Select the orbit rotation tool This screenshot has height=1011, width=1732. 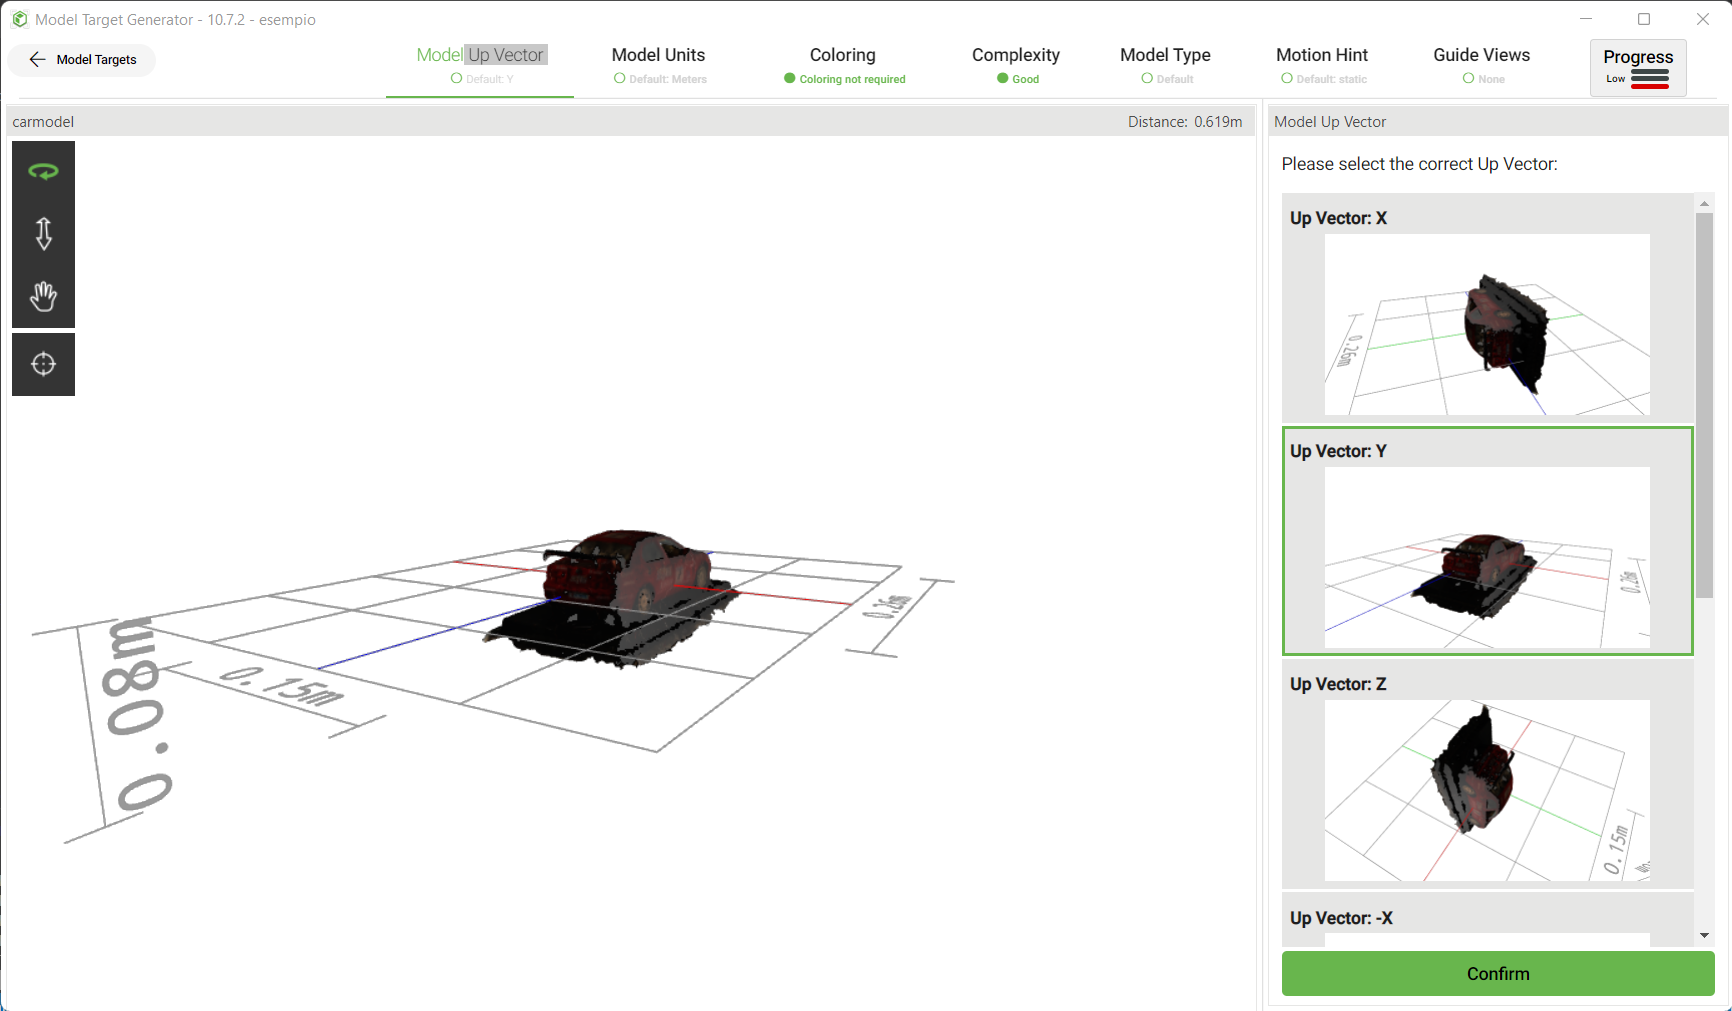pyautogui.click(x=43, y=170)
